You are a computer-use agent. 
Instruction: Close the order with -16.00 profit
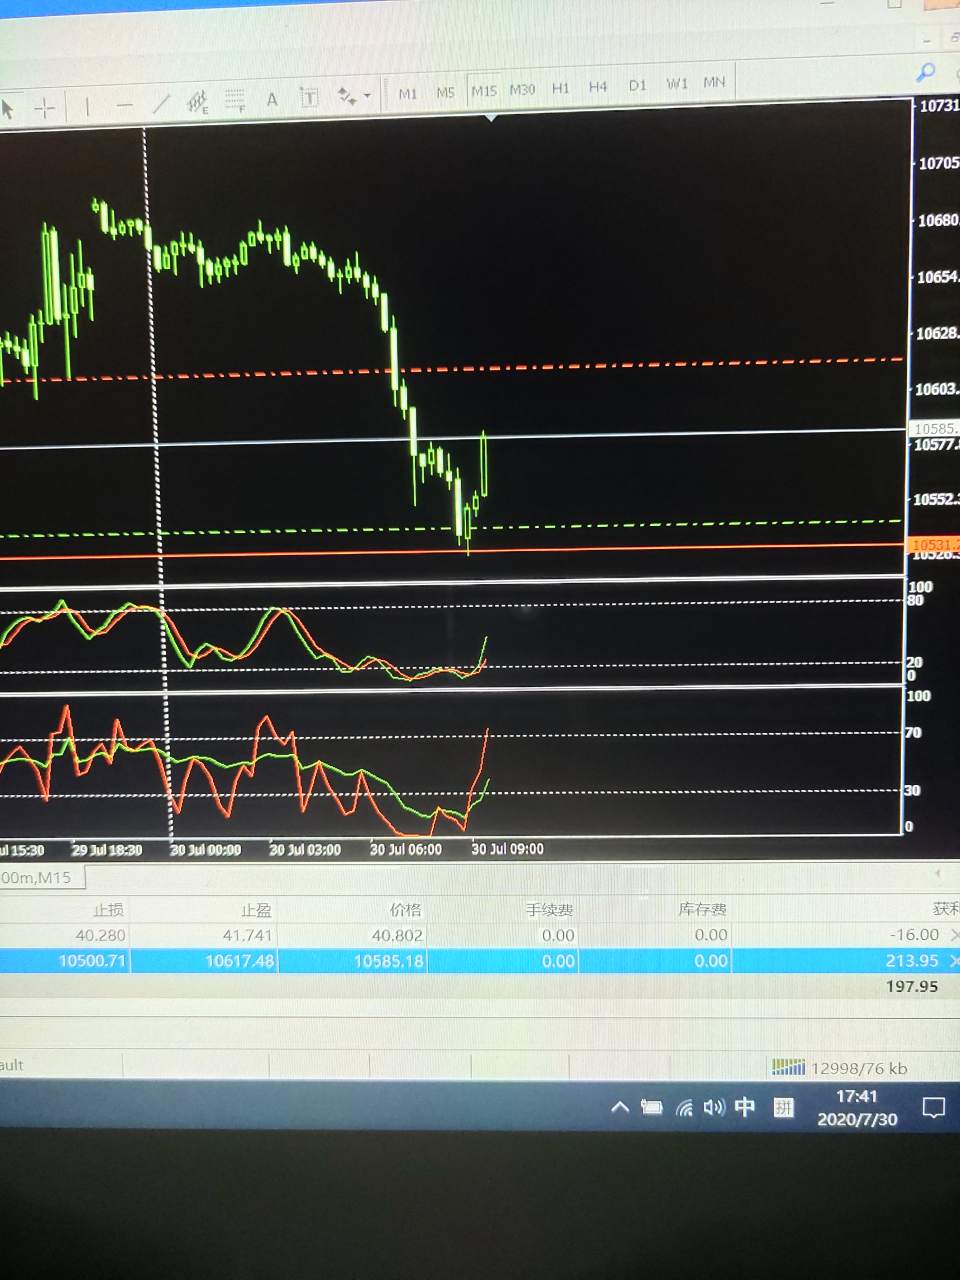click(x=954, y=934)
